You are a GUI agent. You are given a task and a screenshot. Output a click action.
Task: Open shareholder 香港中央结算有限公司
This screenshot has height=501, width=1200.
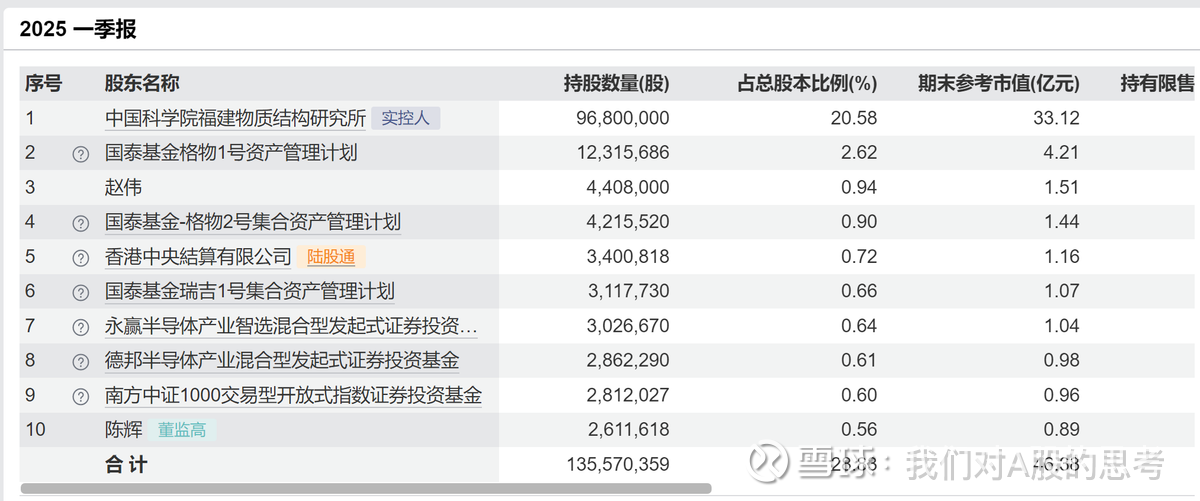(198, 257)
